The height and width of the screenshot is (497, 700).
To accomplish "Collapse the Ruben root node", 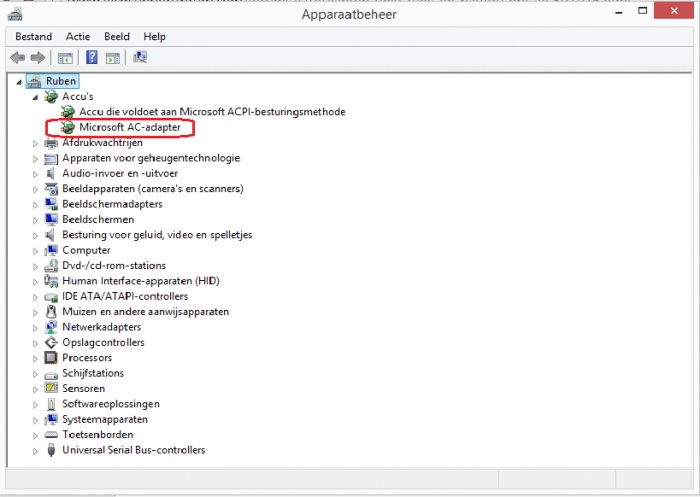I will point(19,82).
